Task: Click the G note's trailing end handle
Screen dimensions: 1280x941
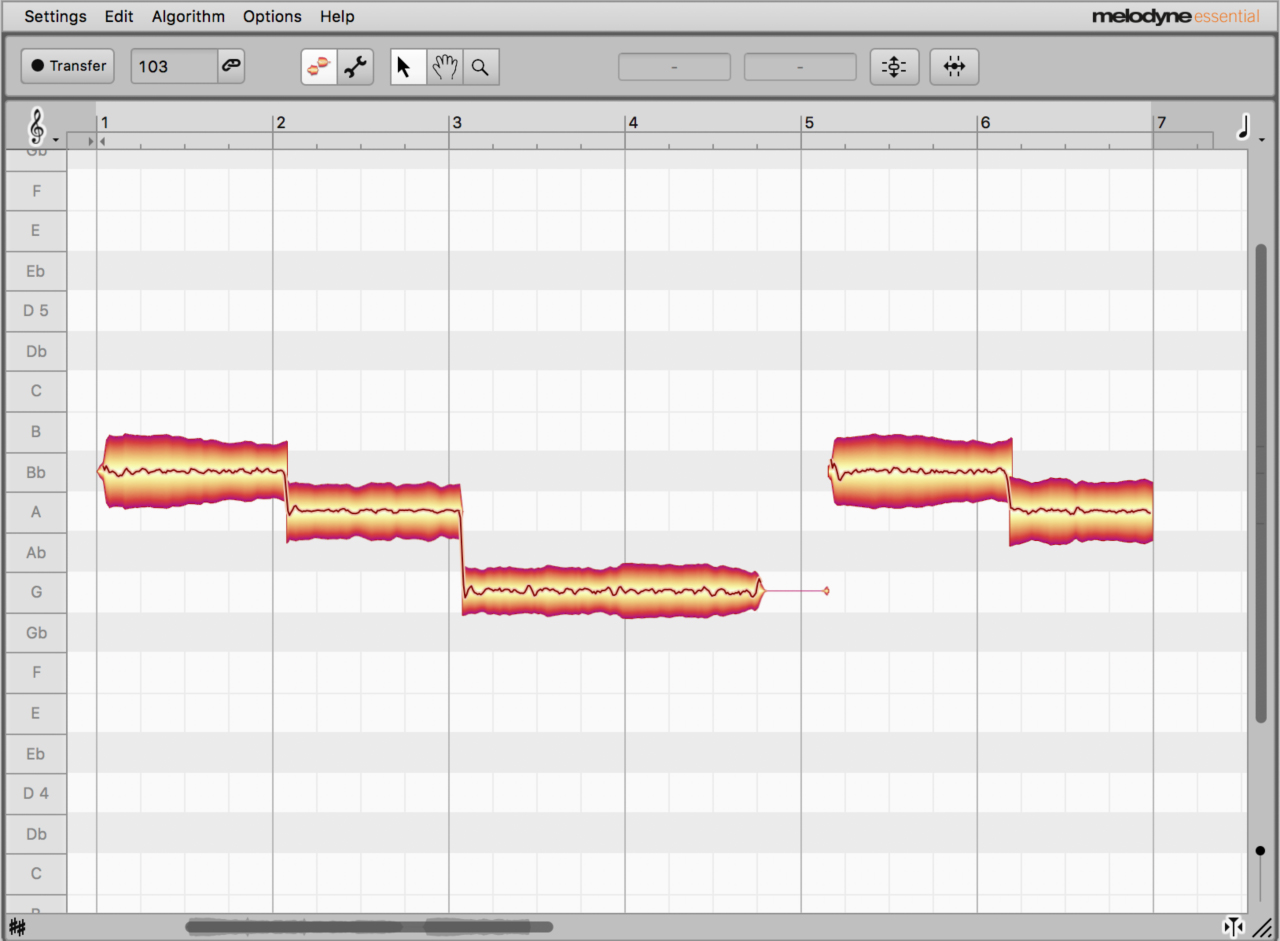Action: pos(826,591)
